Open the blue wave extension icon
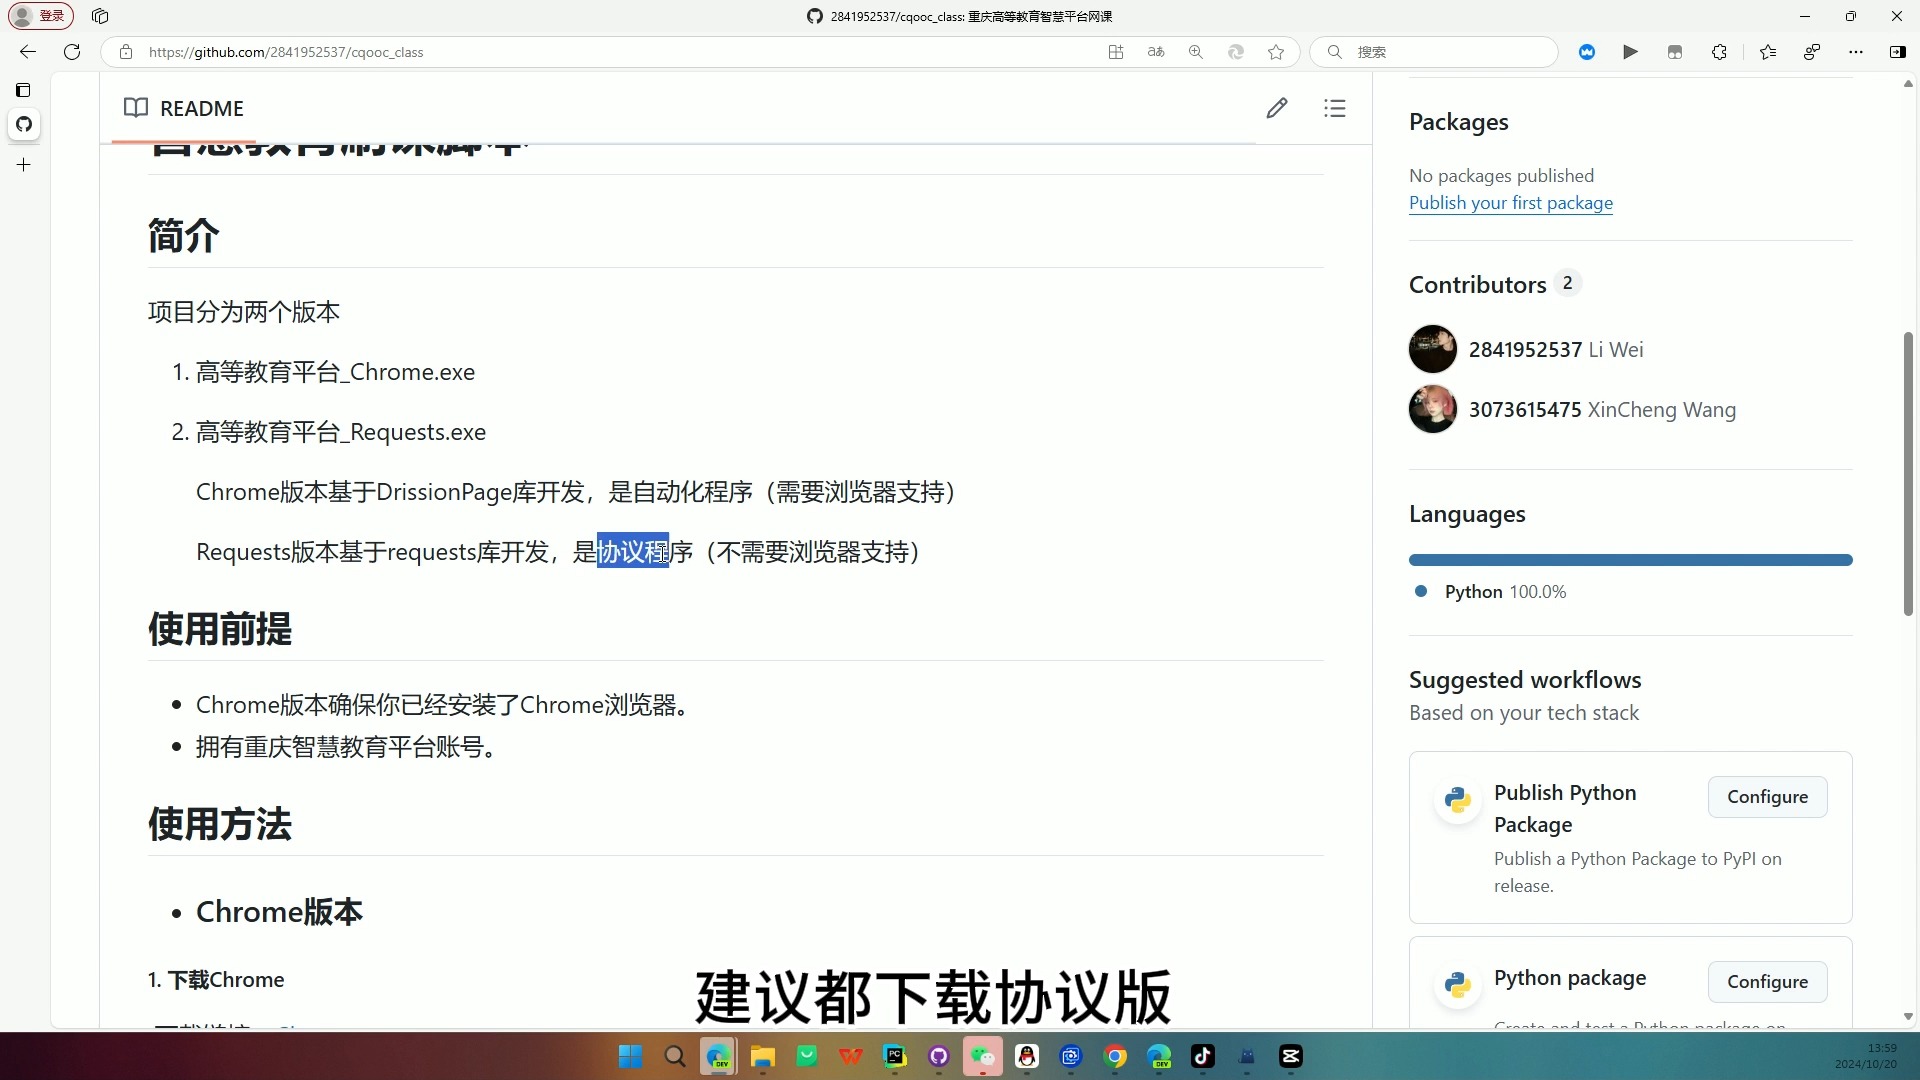The width and height of the screenshot is (1920, 1080). coord(1587,52)
